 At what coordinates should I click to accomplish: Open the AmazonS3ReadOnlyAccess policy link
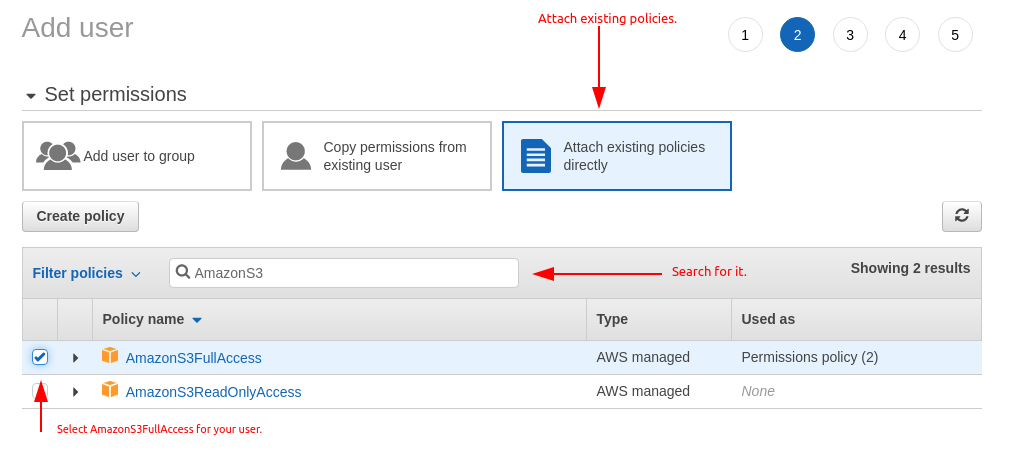pos(213,392)
